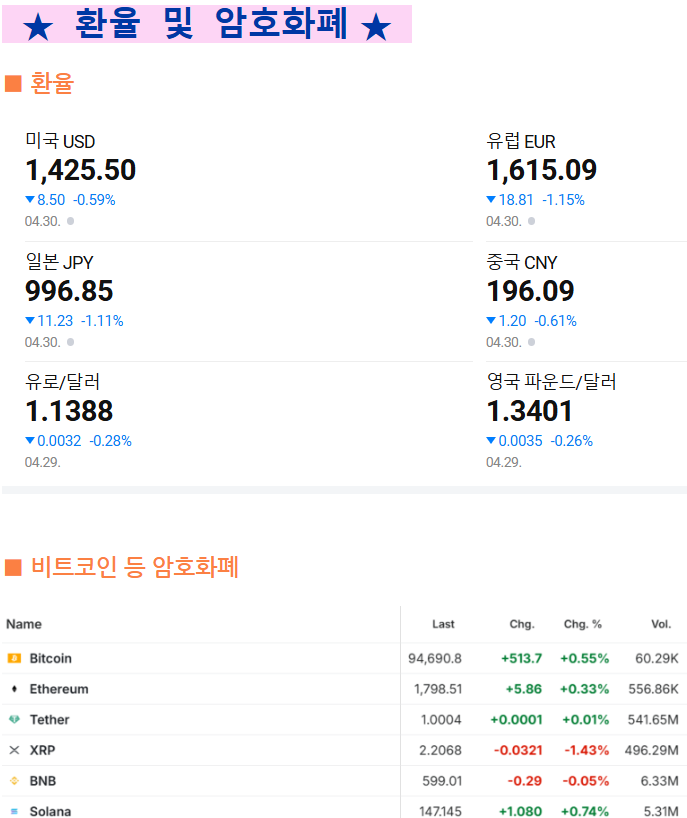Click the grey status dot beside USD date
Image resolution: width=687 pixels, height=818 pixels.
pyautogui.click(x=70, y=221)
